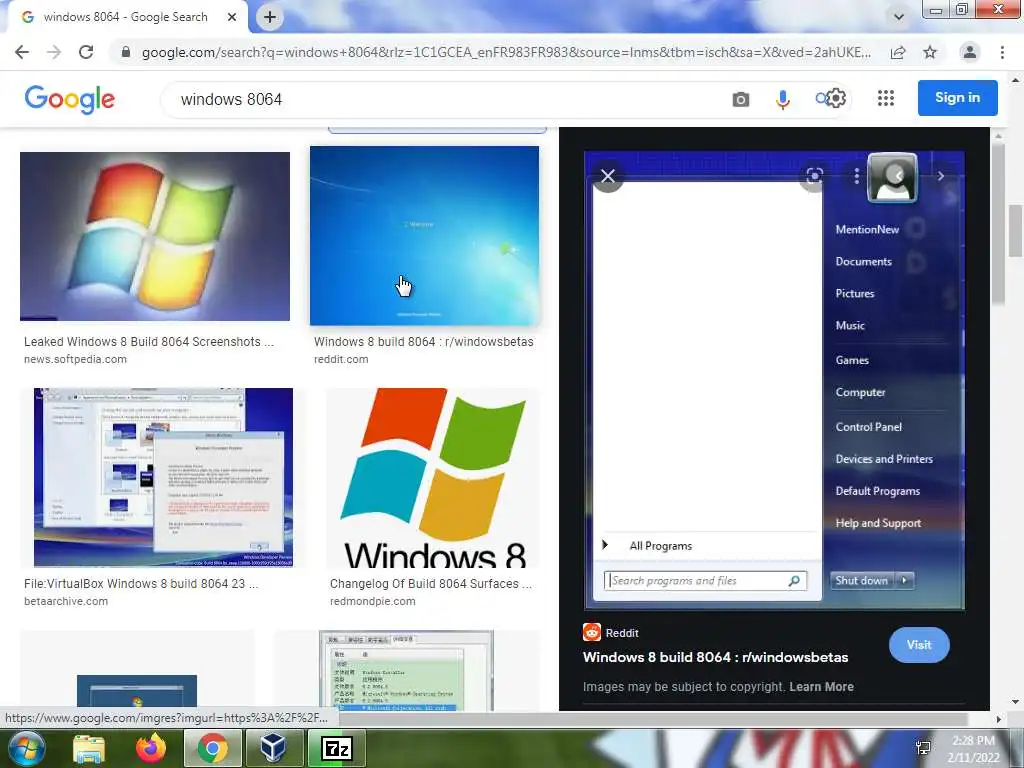Click the browser forward arrow
The width and height of the screenshot is (1024, 768).
(54, 52)
